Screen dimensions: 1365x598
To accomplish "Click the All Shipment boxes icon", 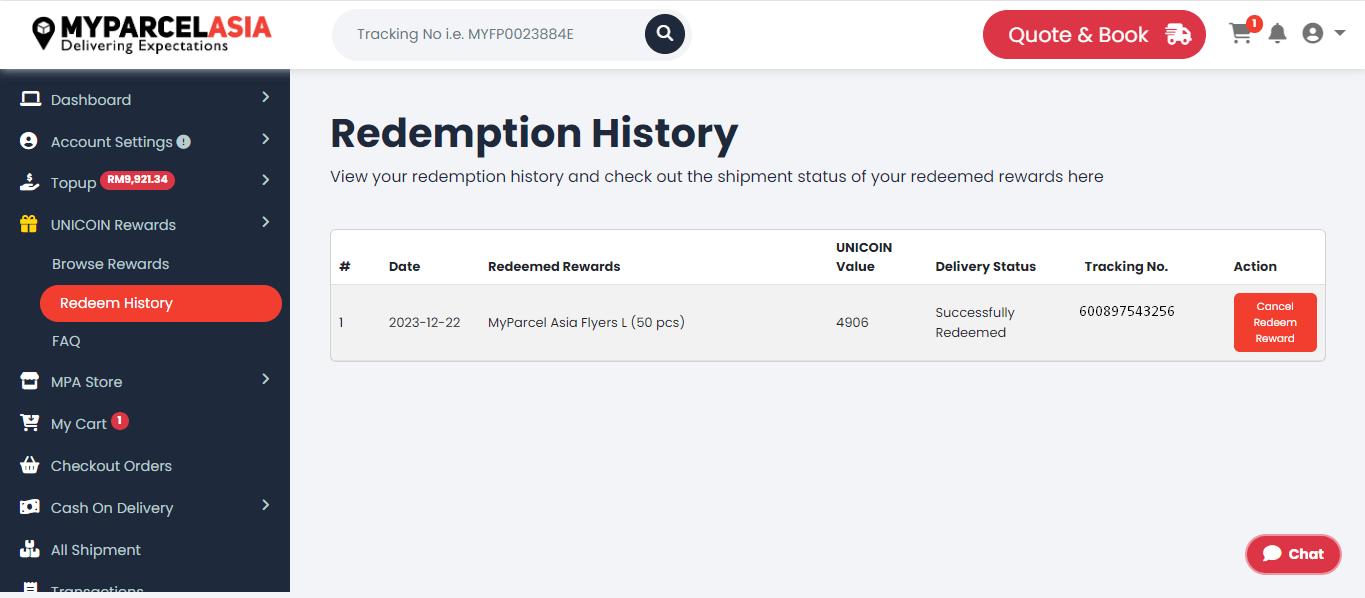I will pos(30,549).
